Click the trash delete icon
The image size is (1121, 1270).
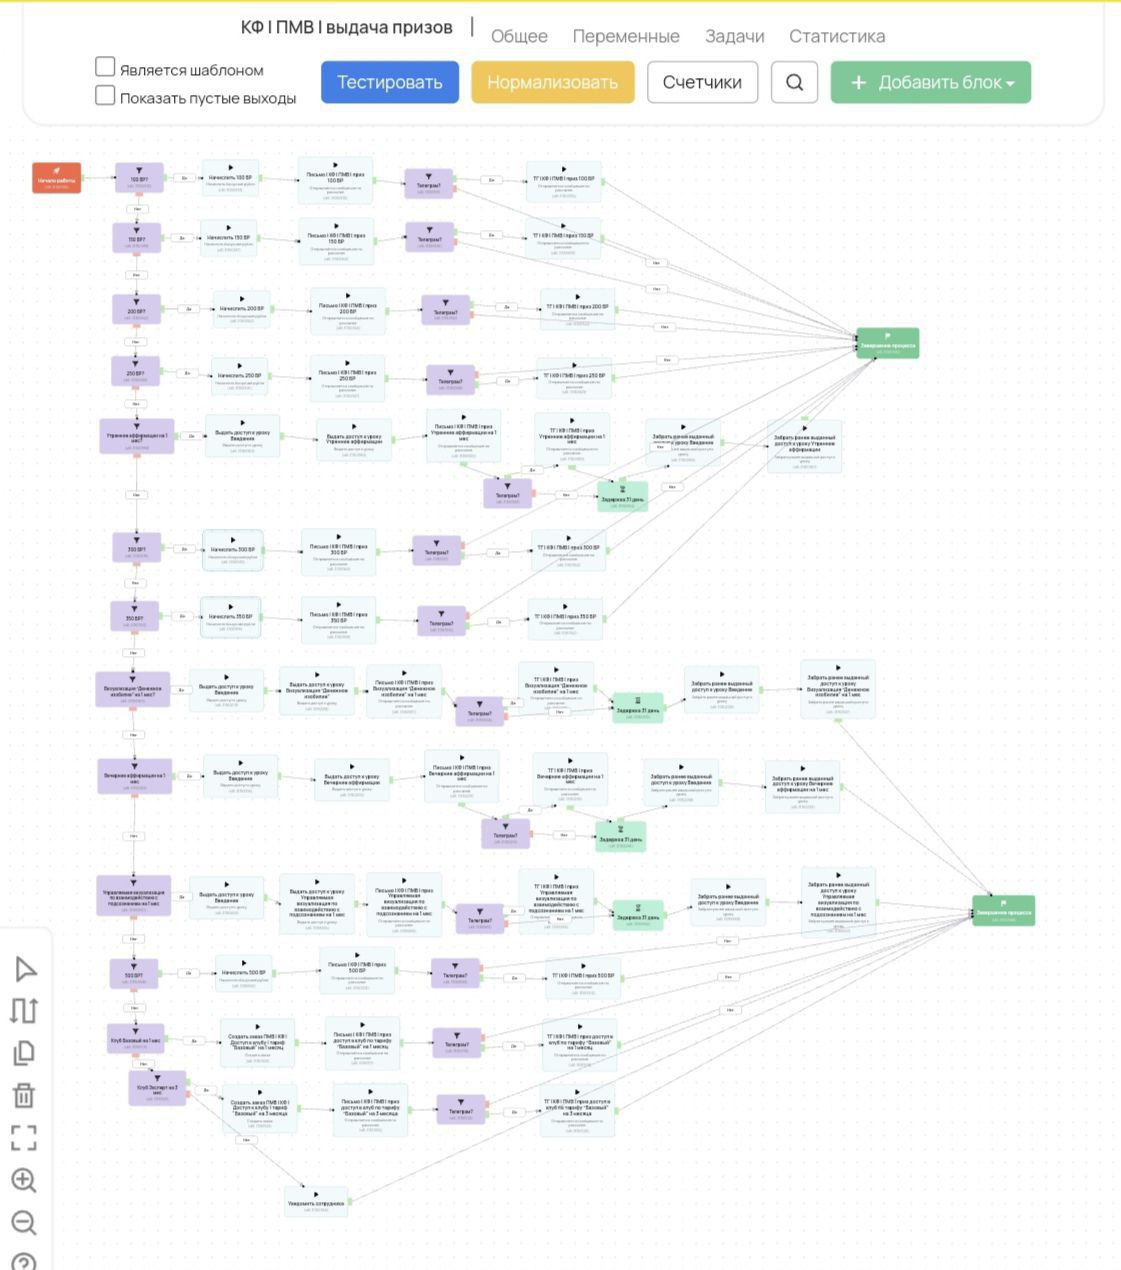pos(24,1095)
